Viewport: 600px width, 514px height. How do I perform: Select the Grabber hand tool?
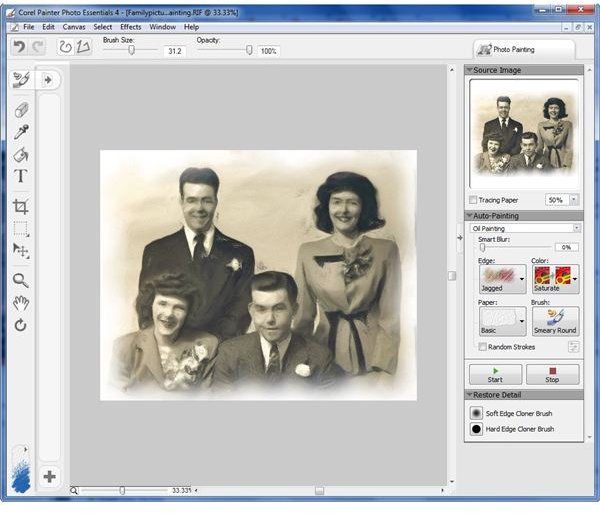coord(21,303)
